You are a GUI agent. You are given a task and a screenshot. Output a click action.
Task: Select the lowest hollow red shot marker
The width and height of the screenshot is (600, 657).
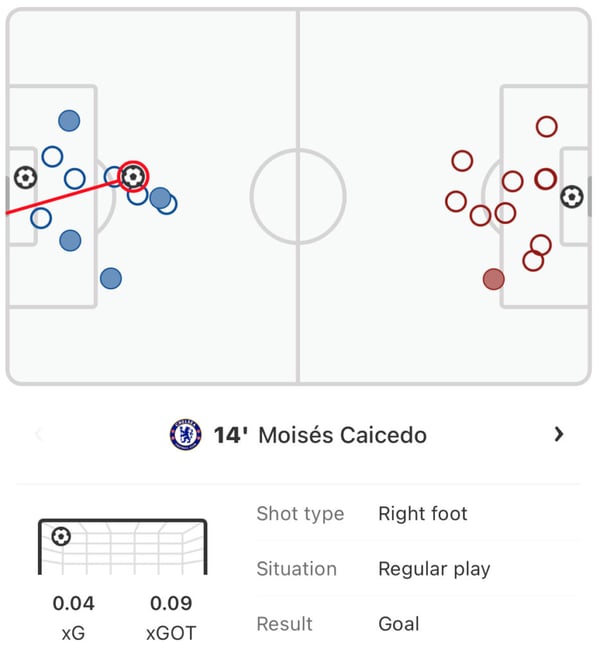coord(533,261)
